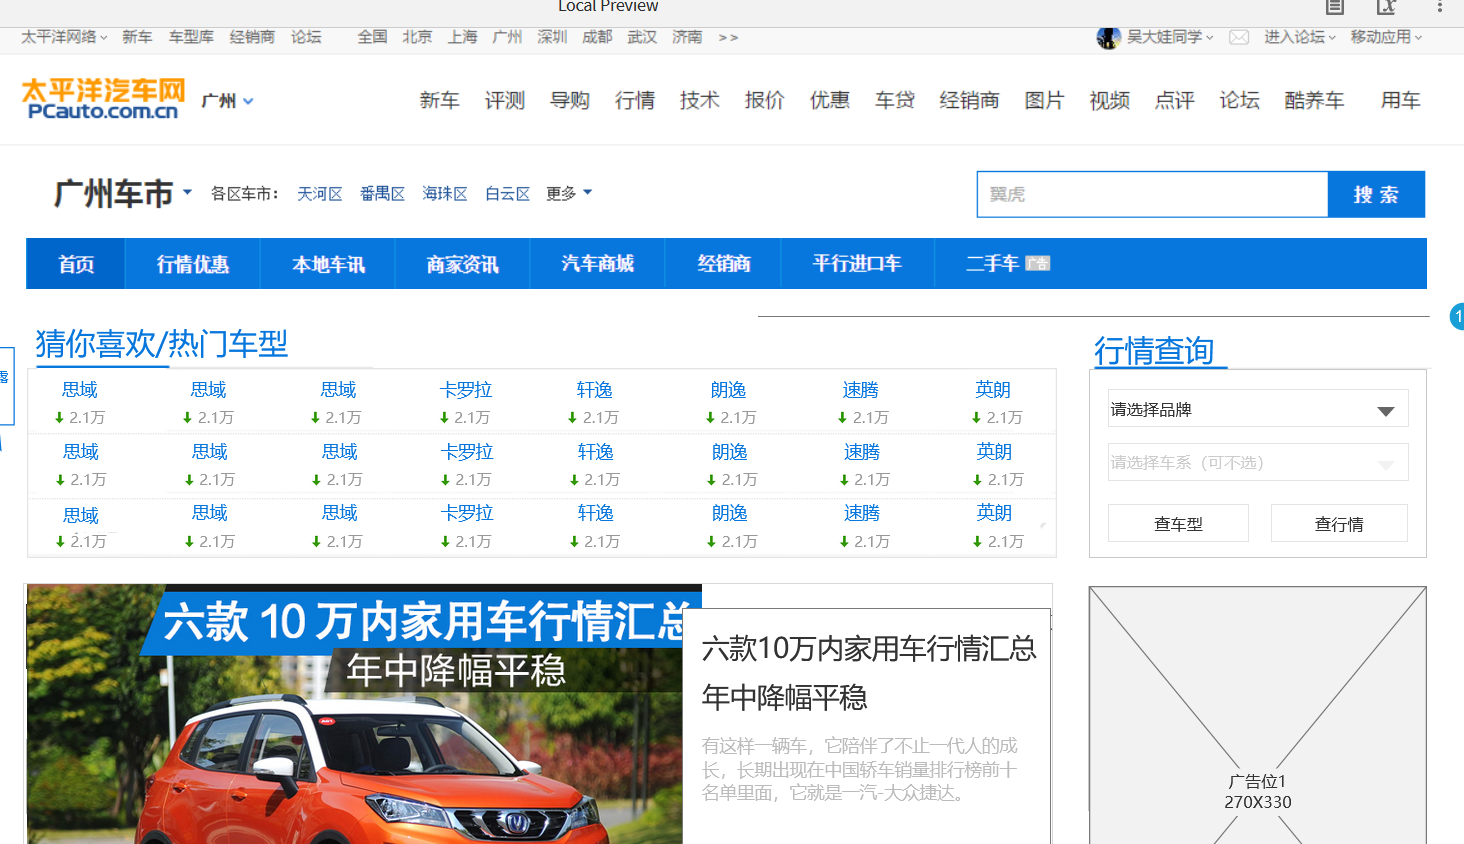Open the three-dot more options menu
Screen dimensions: 1464x844
1440,7
